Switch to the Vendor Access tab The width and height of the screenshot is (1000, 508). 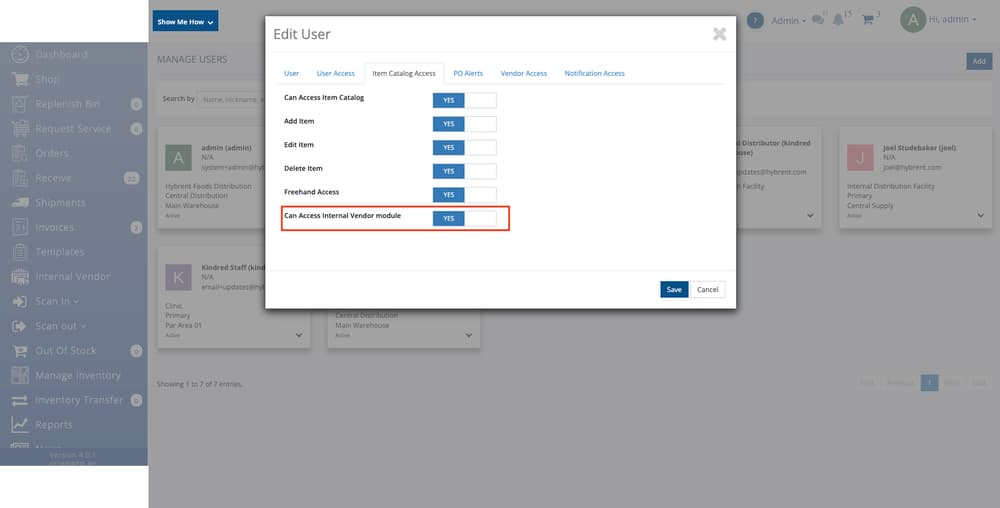tap(524, 73)
